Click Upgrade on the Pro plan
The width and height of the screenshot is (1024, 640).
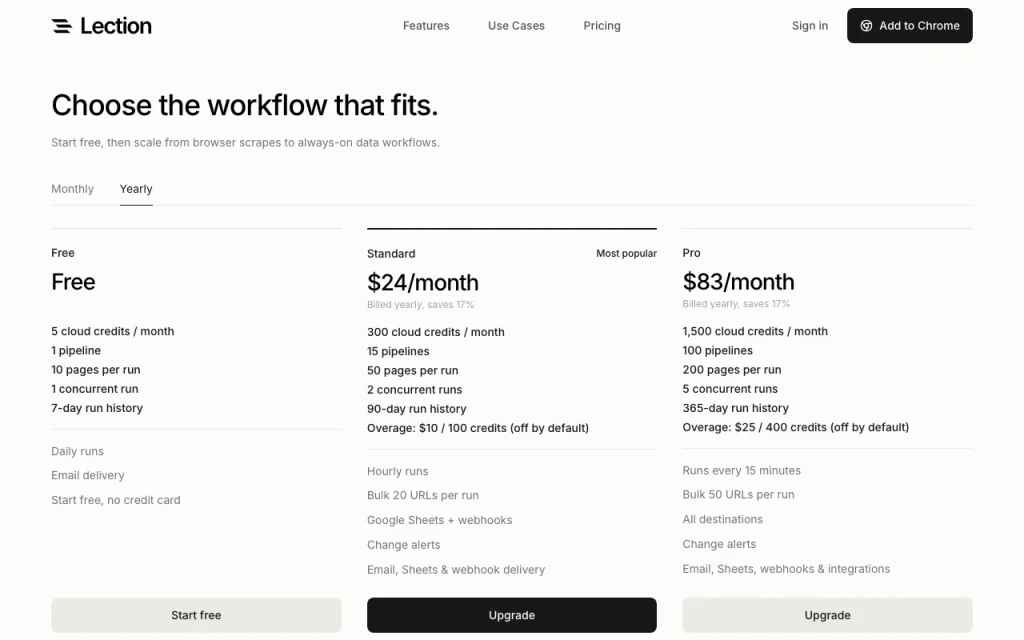(x=827, y=615)
